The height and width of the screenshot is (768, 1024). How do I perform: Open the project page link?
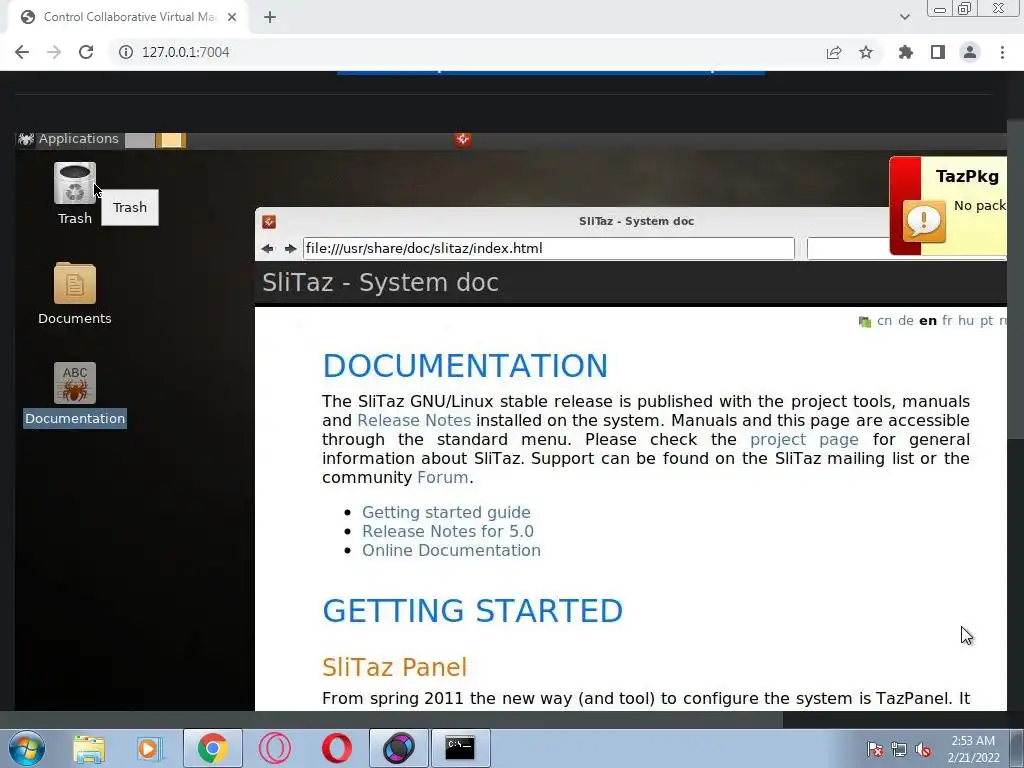click(804, 439)
